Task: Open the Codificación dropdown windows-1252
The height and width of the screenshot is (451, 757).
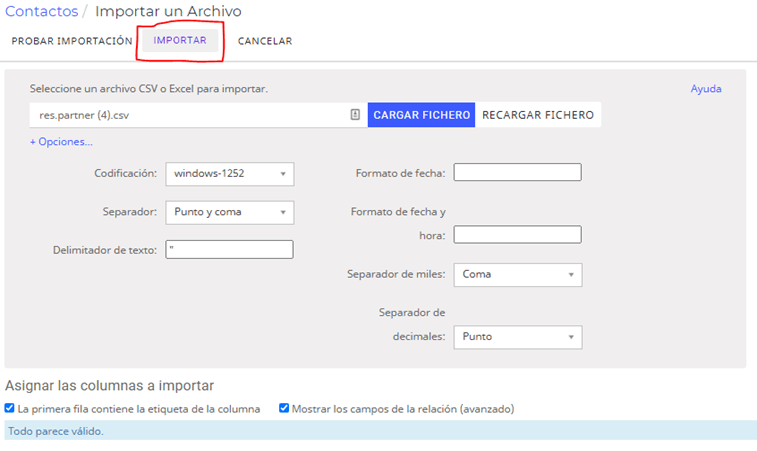Action: tap(230, 174)
